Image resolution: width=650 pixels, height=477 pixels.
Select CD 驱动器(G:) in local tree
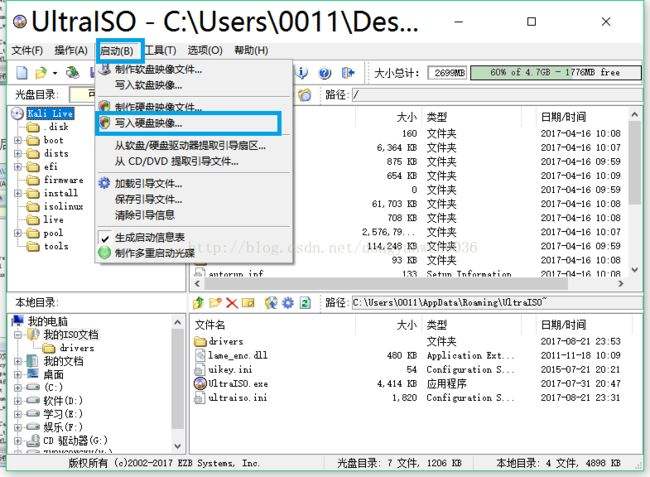pyautogui.click(x=75, y=440)
